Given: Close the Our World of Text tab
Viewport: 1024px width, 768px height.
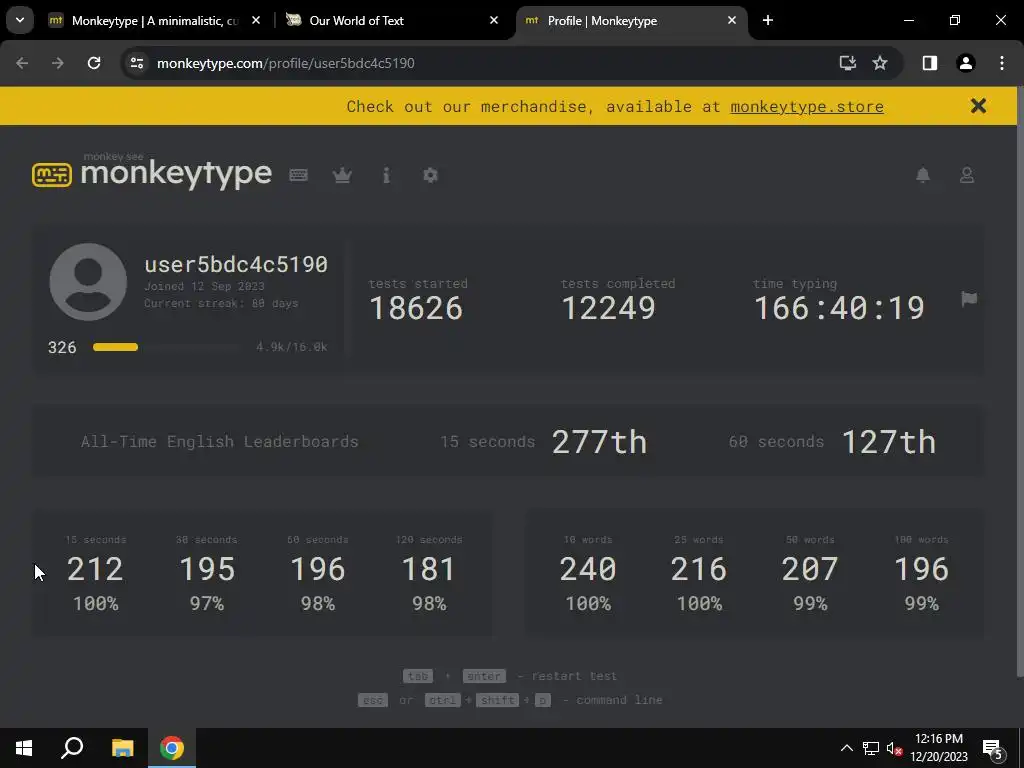Looking at the screenshot, I should click(494, 20).
